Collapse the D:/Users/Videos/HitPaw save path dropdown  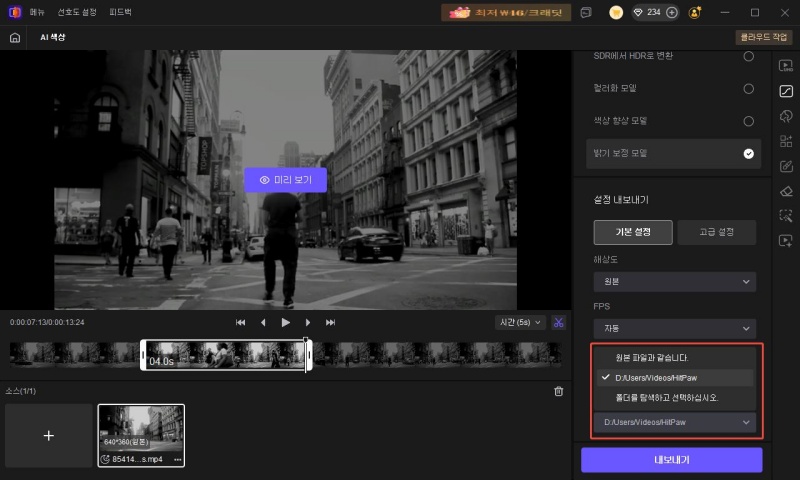point(674,422)
